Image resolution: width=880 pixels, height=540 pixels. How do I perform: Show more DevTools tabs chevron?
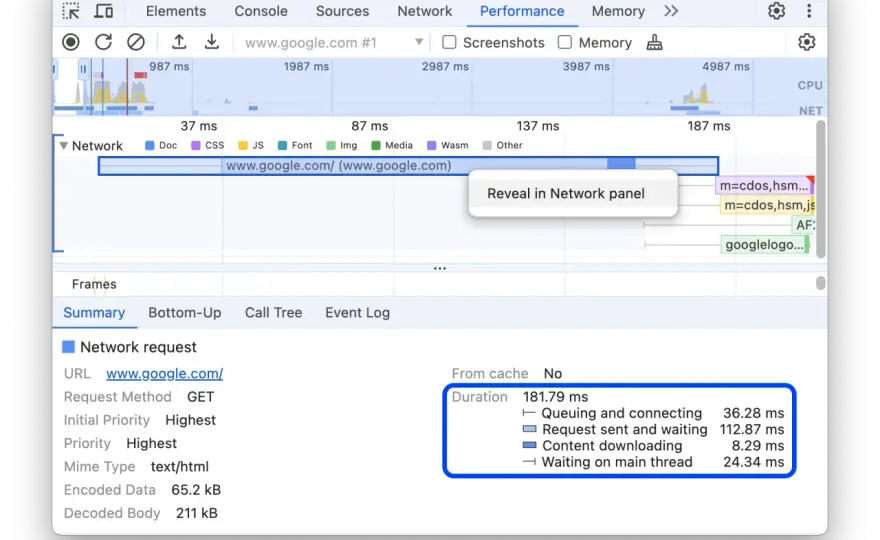point(671,11)
